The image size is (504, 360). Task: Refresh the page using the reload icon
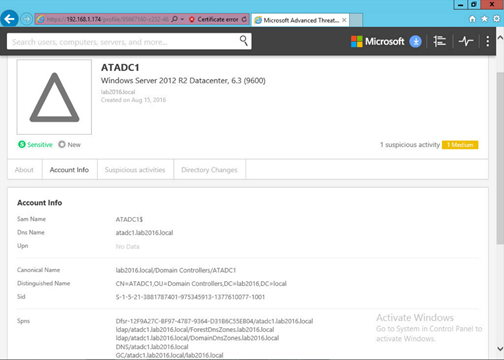click(244, 19)
